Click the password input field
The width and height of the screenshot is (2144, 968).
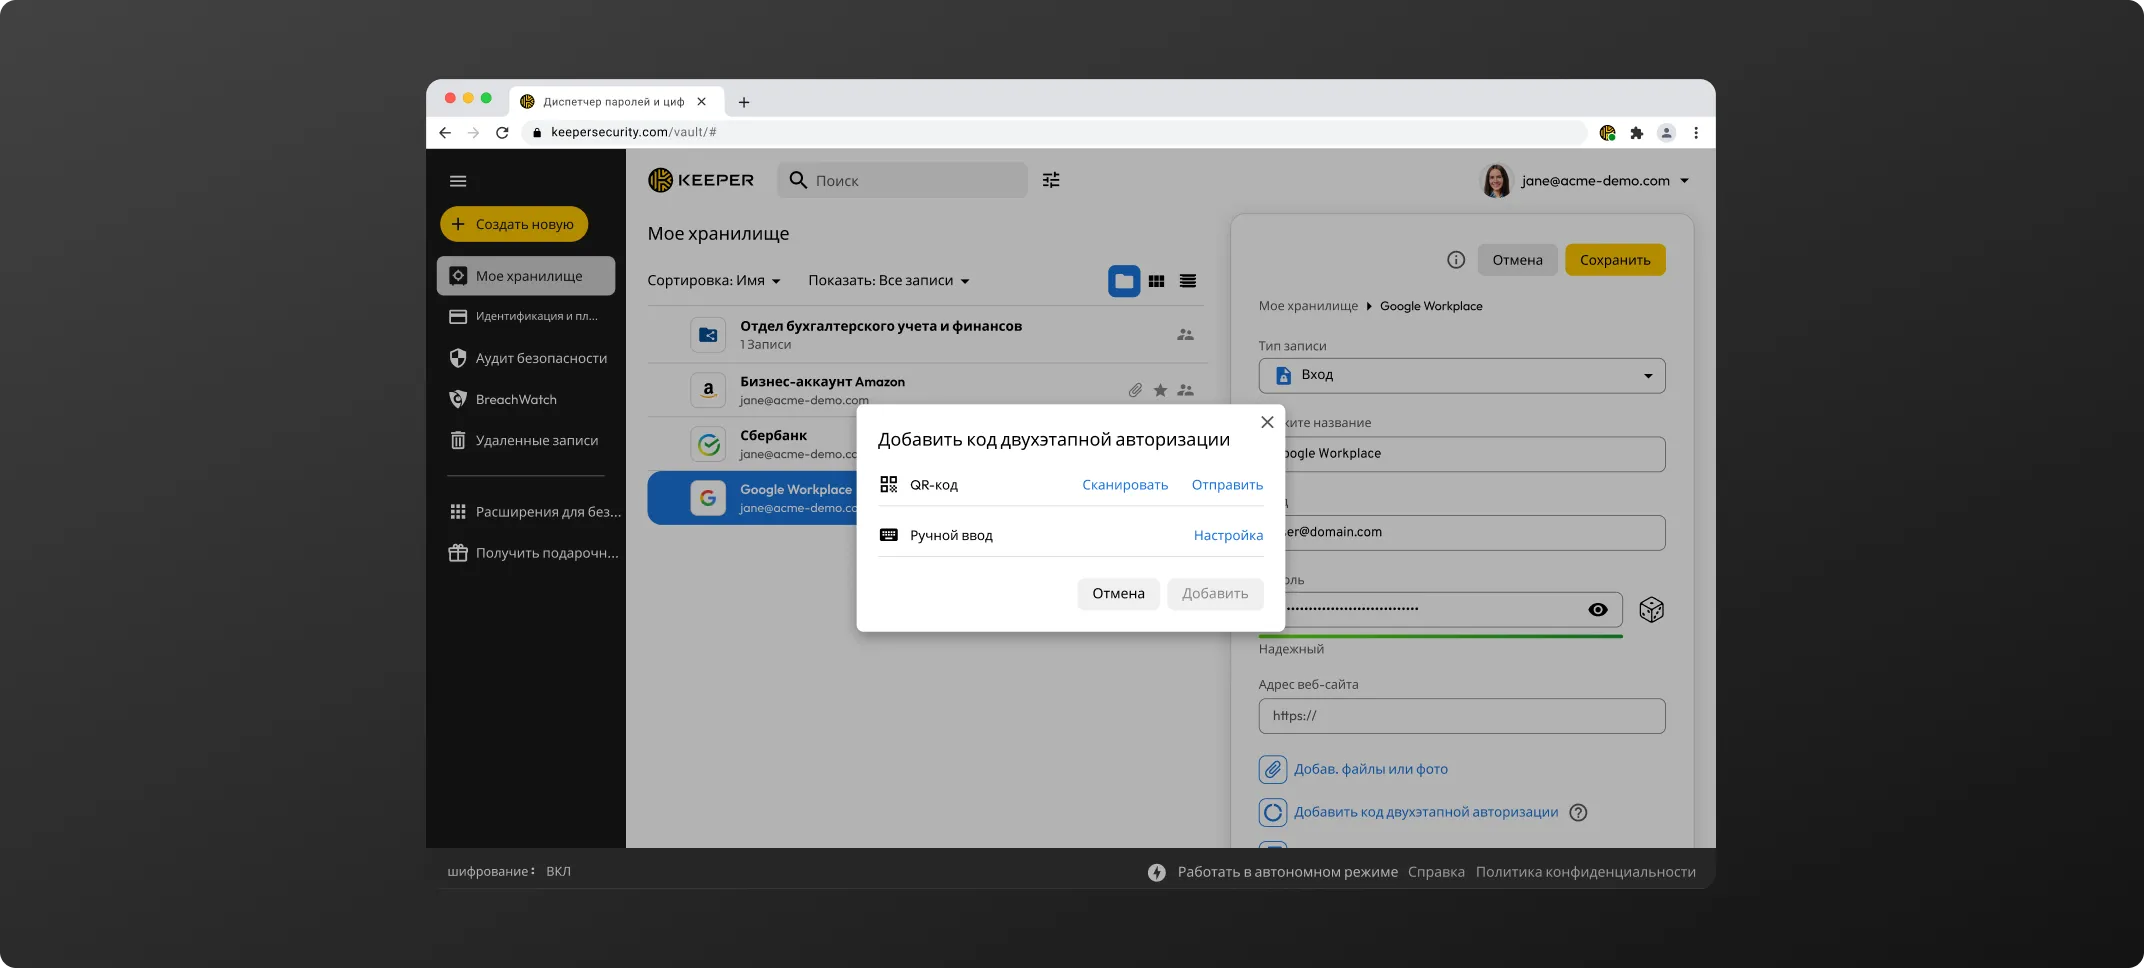(x=1452, y=610)
